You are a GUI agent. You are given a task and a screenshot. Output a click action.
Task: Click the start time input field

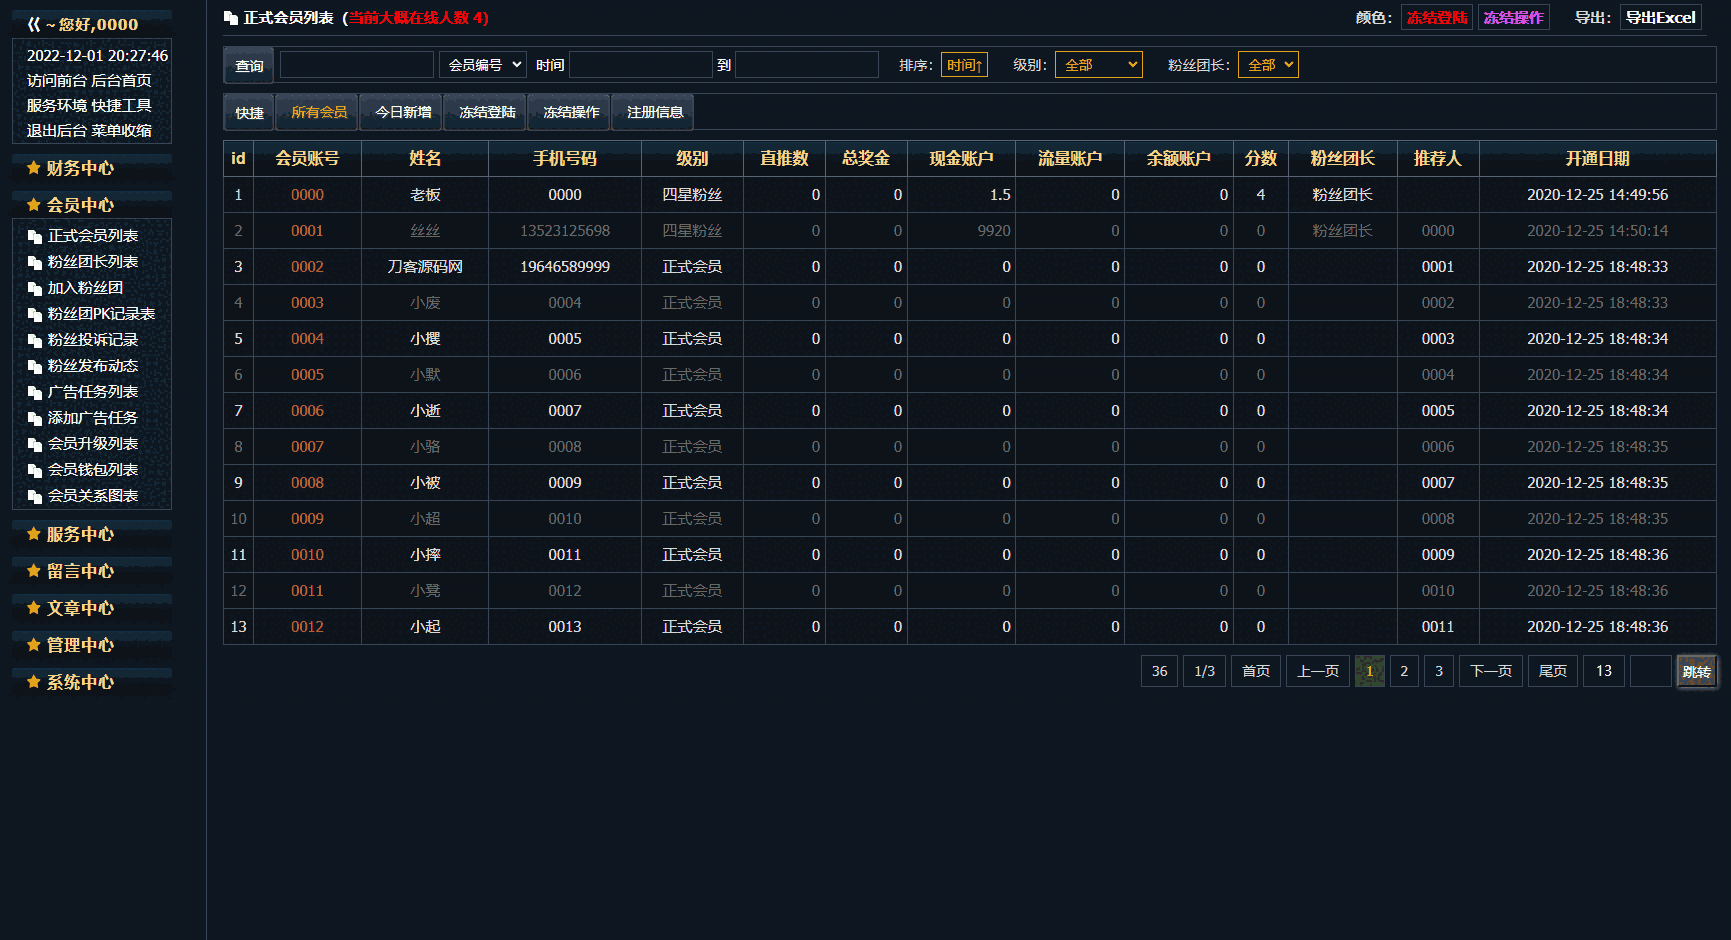click(x=640, y=65)
